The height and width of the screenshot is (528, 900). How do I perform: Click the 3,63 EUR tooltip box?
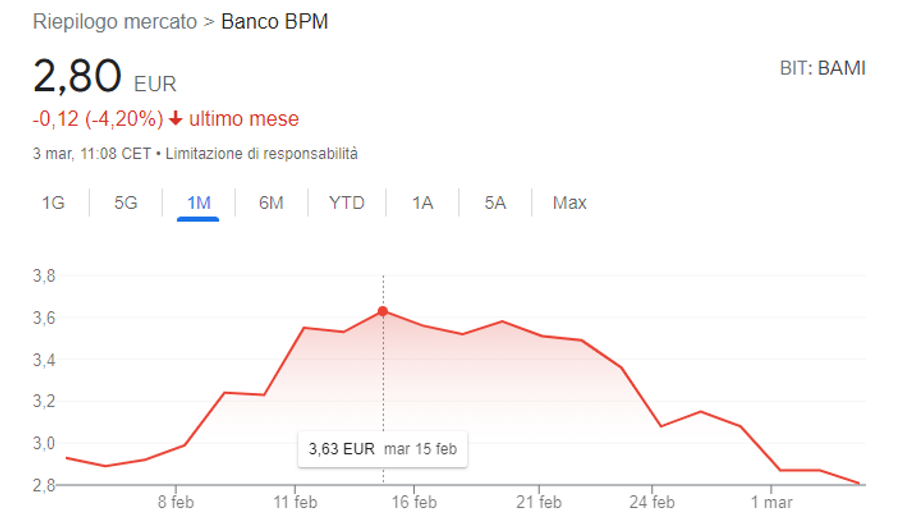[x=382, y=449]
